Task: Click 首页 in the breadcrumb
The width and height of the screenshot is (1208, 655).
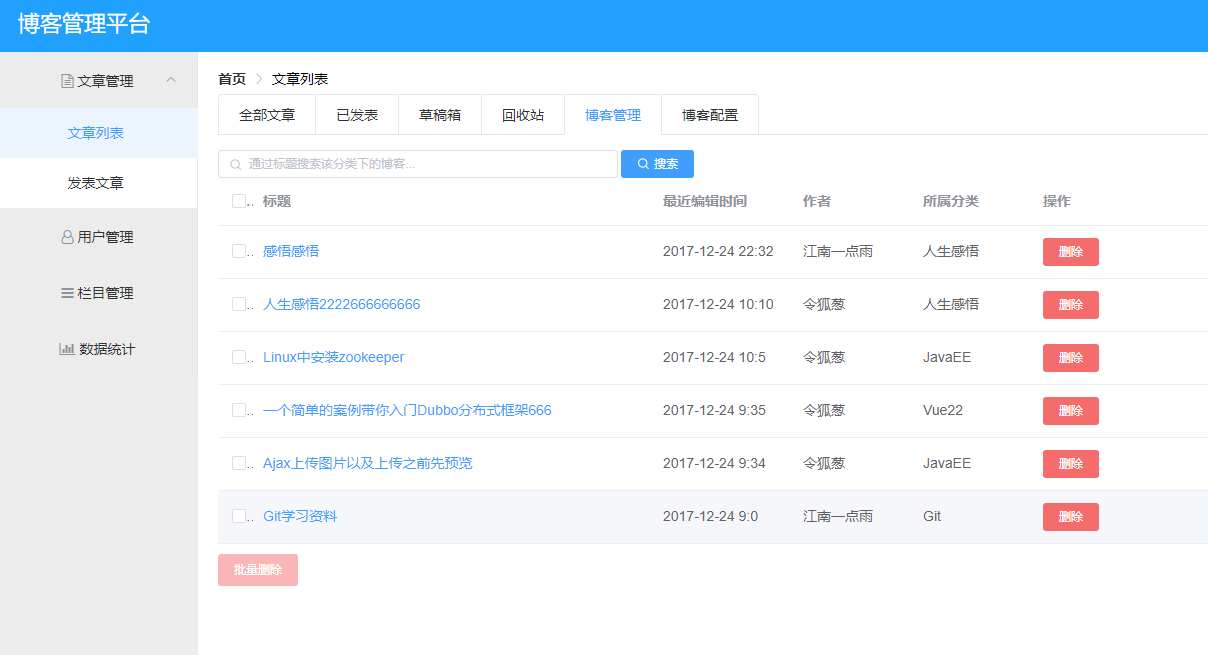Action: (x=232, y=79)
